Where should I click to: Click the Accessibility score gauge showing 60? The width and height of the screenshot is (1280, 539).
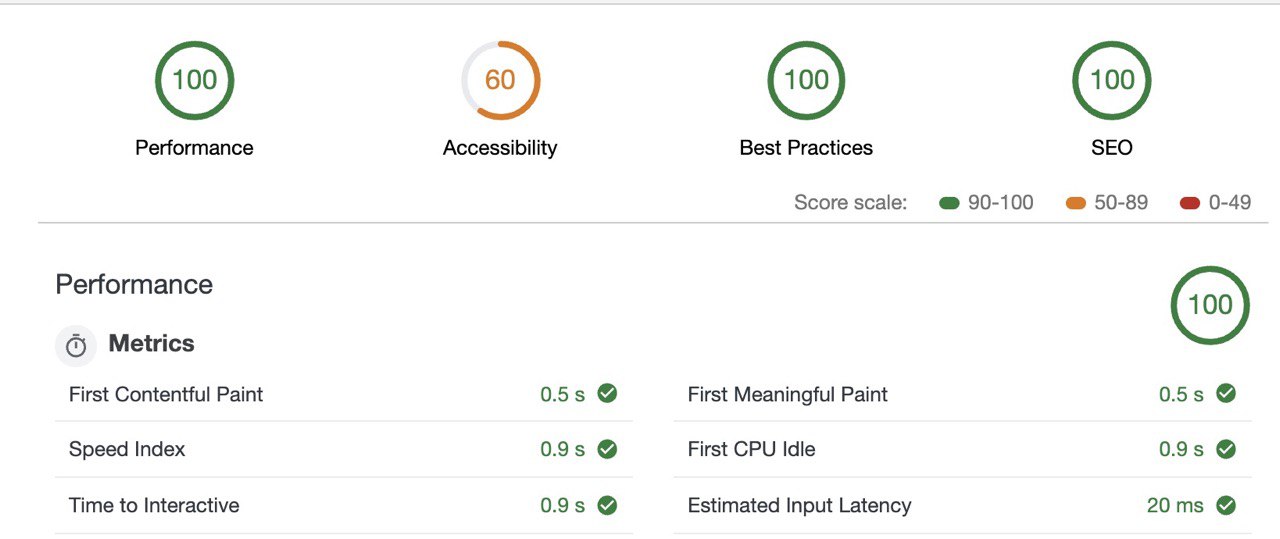[x=500, y=80]
